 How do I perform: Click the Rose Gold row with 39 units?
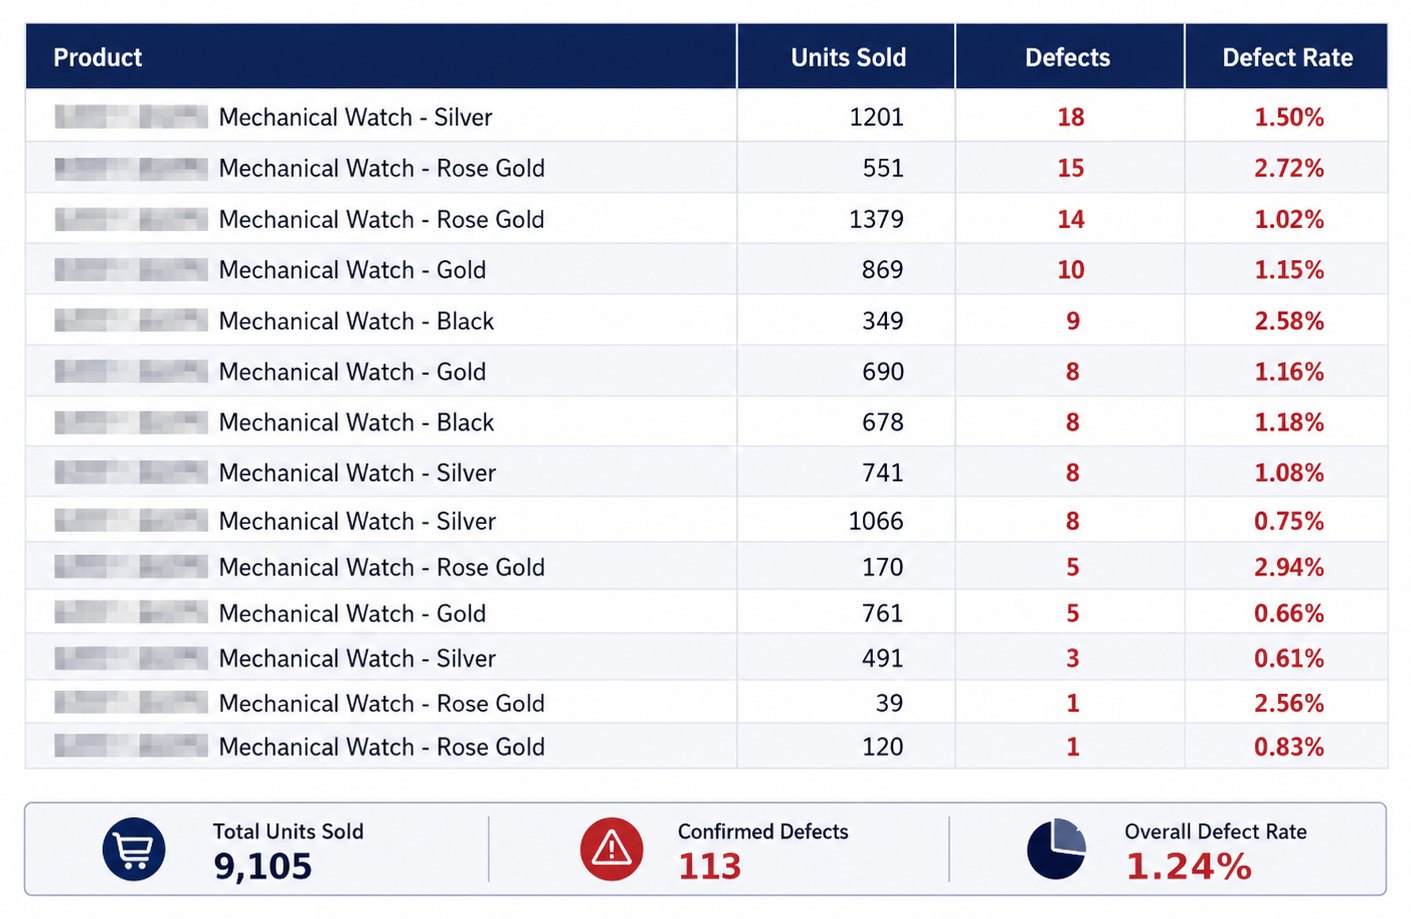(x=706, y=702)
